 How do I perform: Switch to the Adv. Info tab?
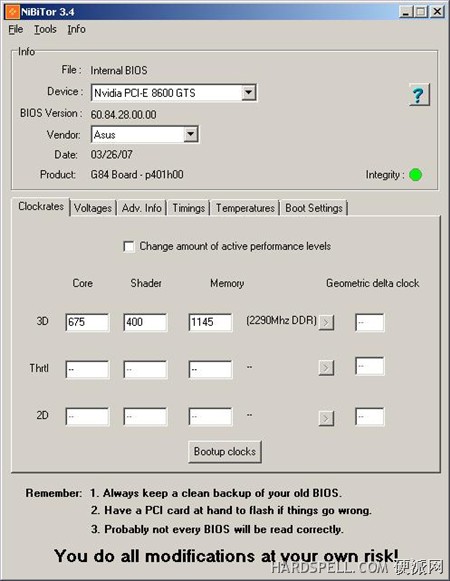[142, 208]
